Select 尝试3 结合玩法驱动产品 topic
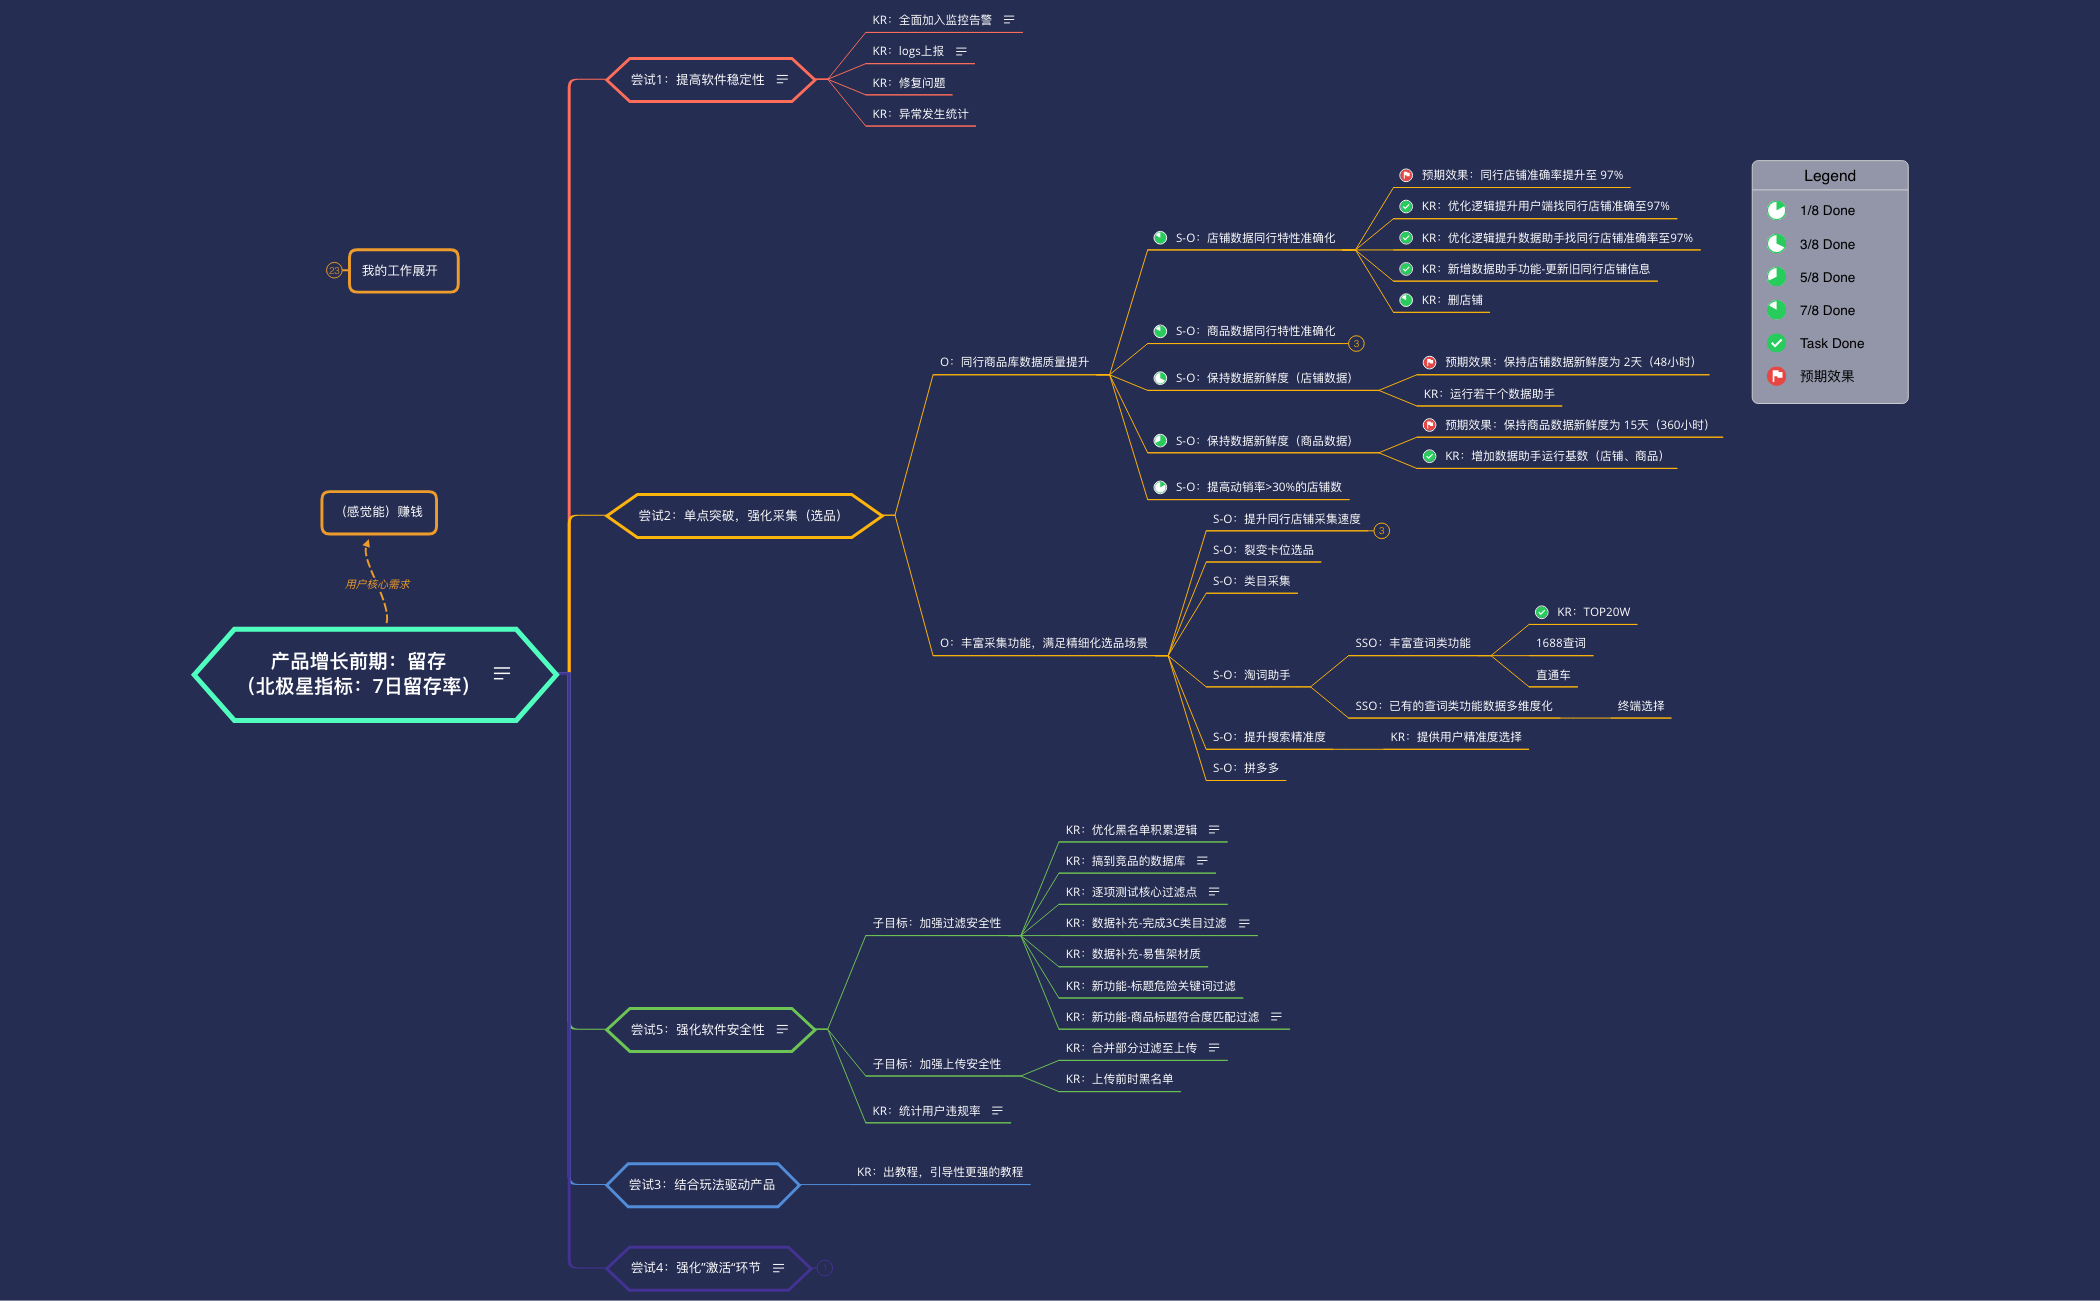Viewport: 2100px width, 1301px height. [702, 1184]
